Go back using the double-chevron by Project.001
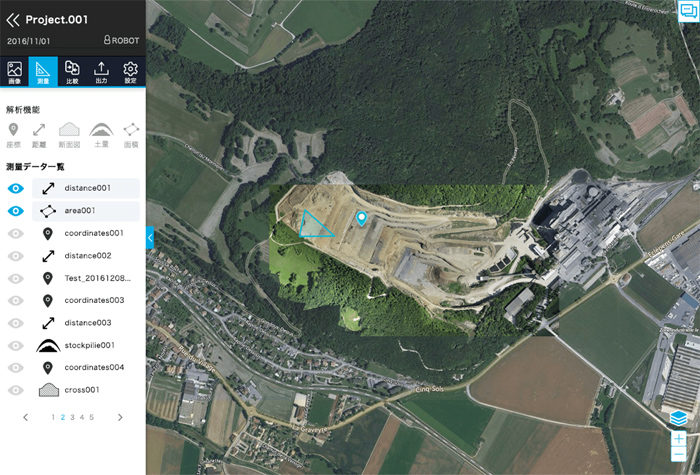 tap(13, 19)
